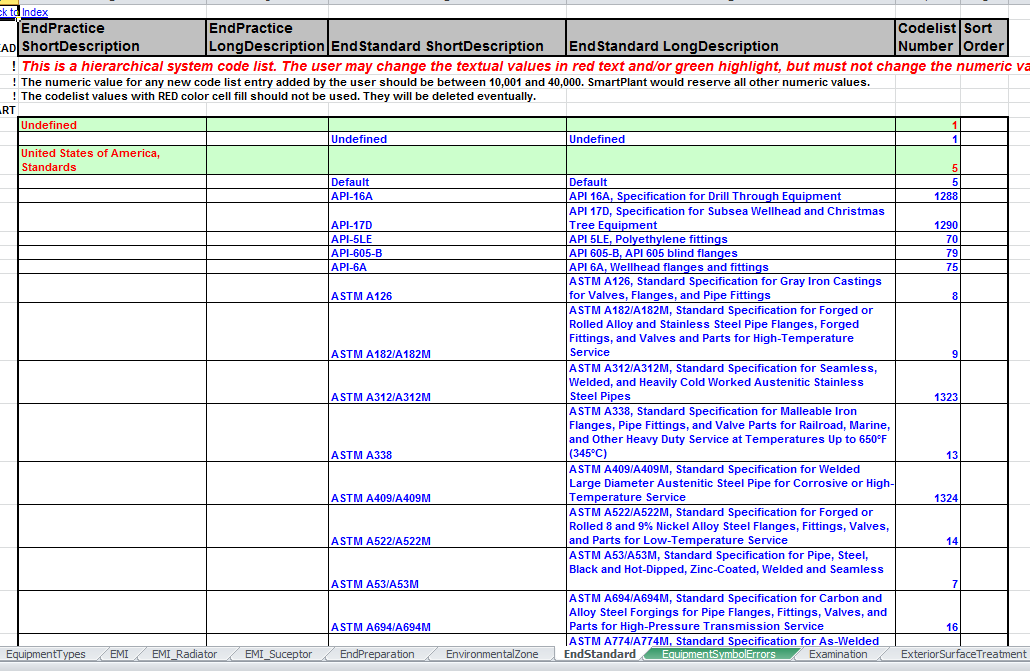Viewport: 1030px width, 671px height.
Task: Click the note about RED color cell fill
Action: tap(279, 96)
